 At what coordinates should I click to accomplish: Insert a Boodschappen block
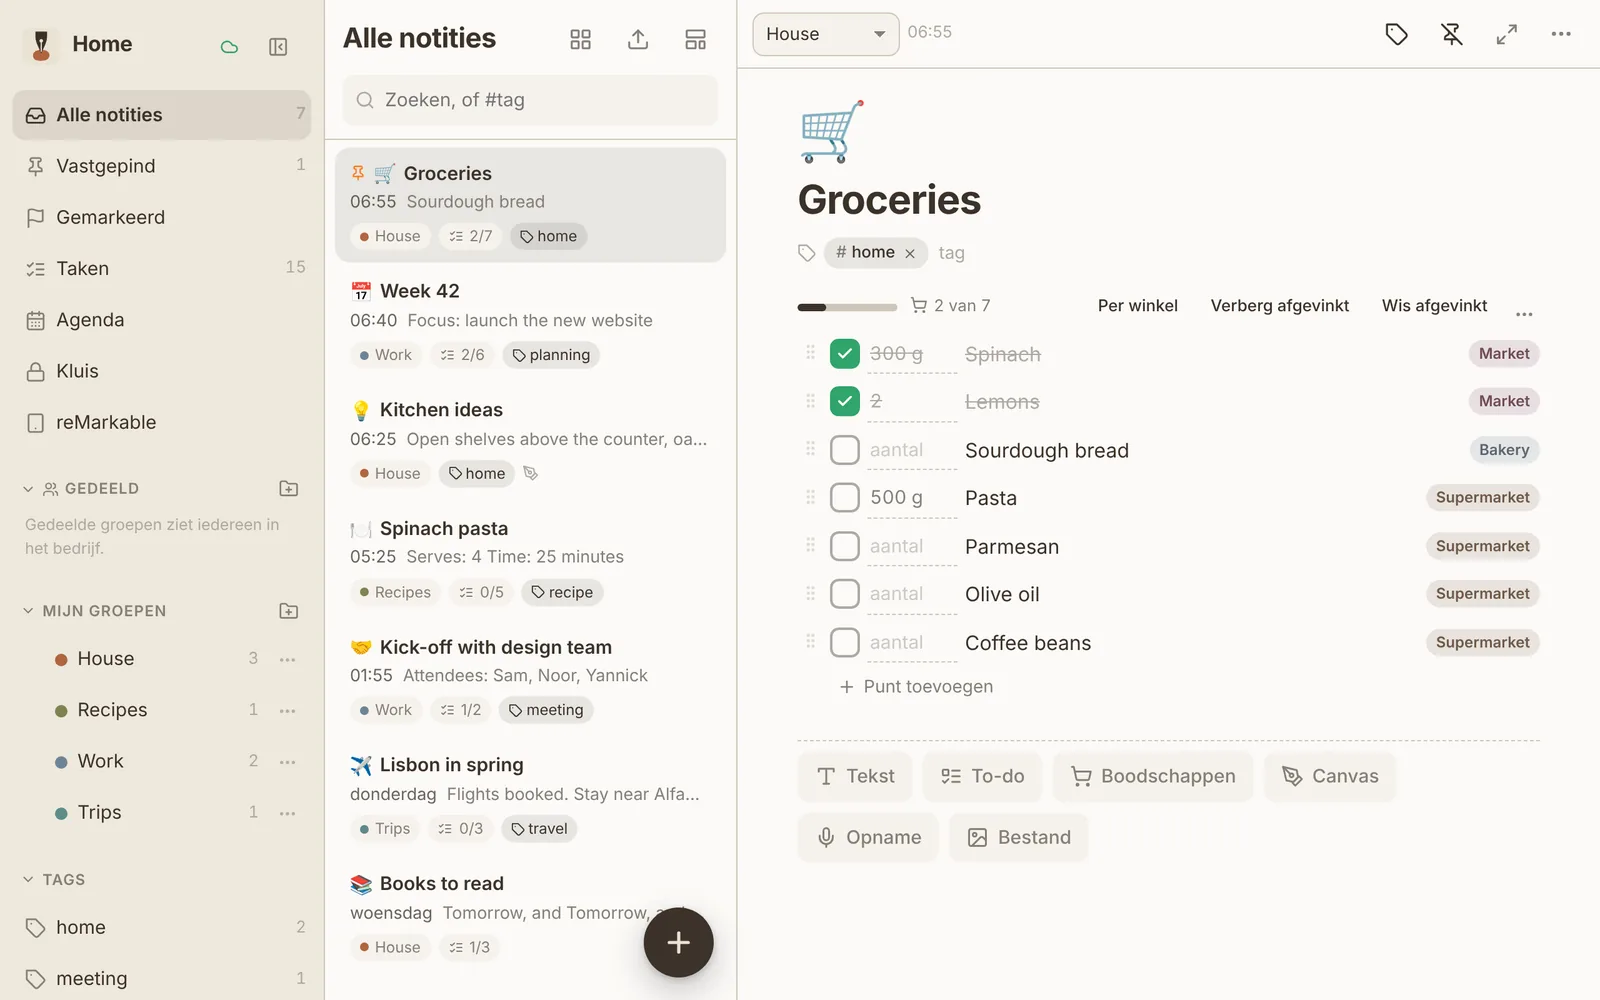click(x=1153, y=777)
